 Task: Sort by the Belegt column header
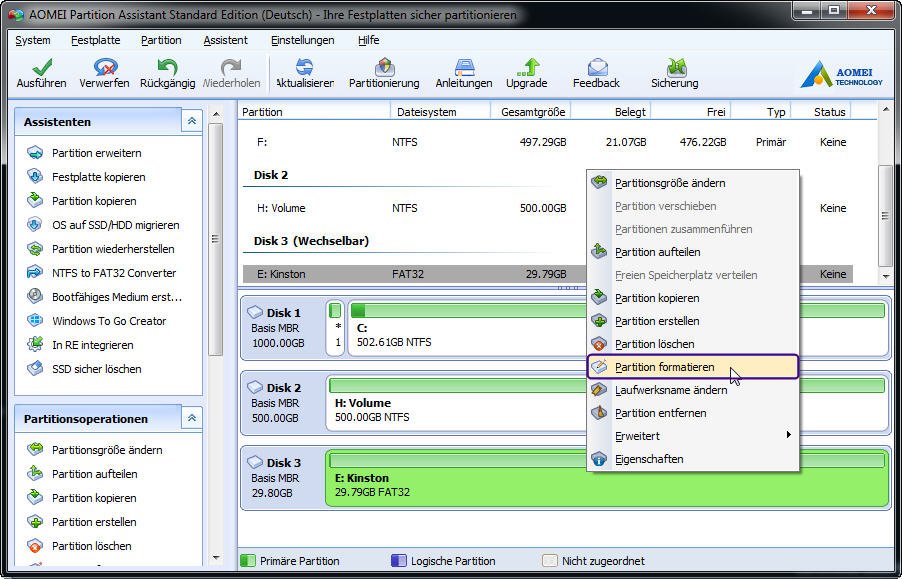(610, 112)
